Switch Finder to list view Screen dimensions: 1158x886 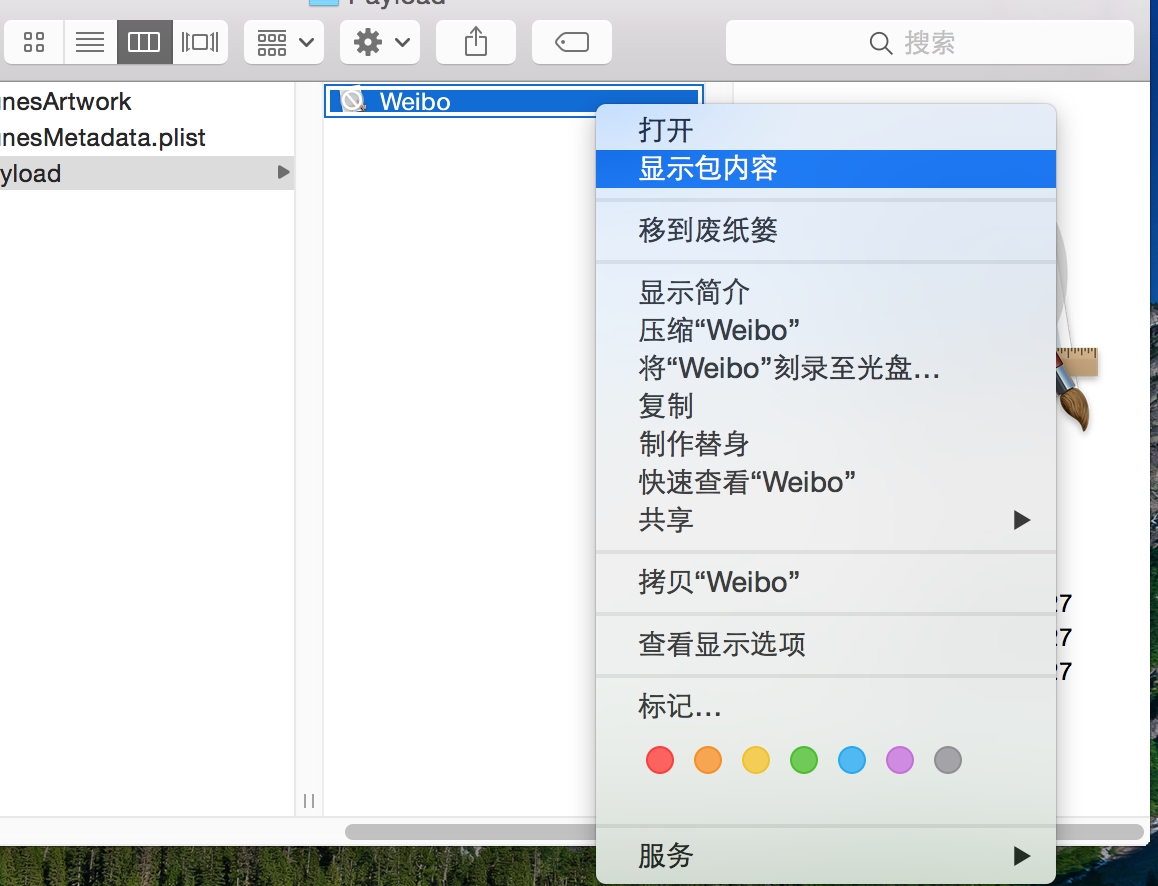[90, 42]
